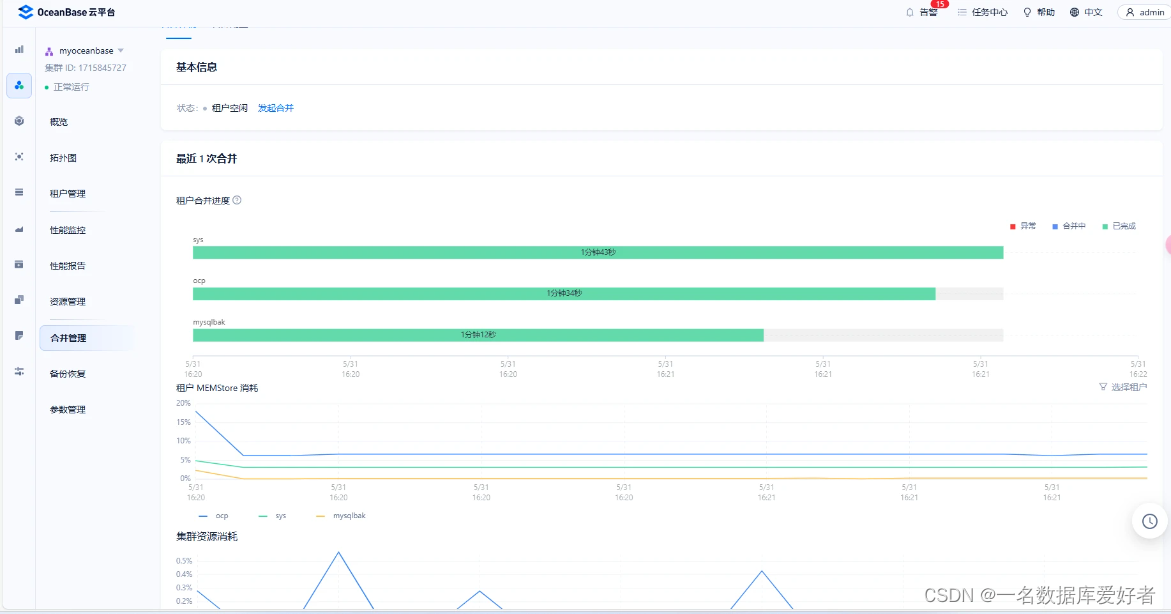Screen dimensions: 1171x614
Task: Click help icon beside 租户合并进度
Action: pyautogui.click(x=237, y=200)
